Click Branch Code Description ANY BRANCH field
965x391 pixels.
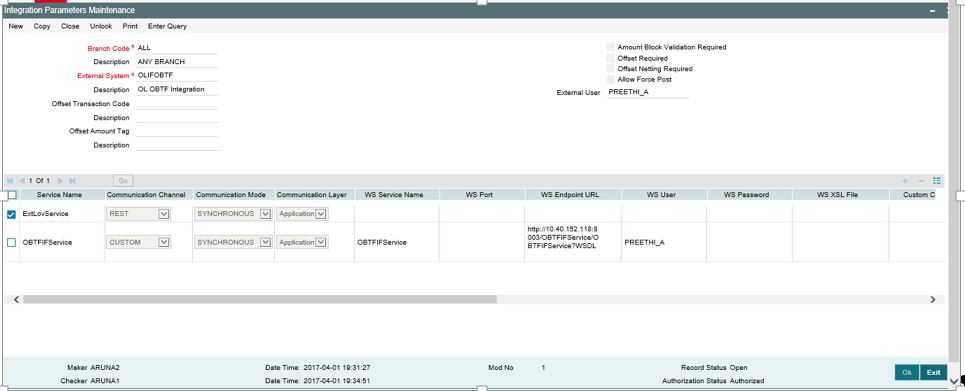point(177,62)
